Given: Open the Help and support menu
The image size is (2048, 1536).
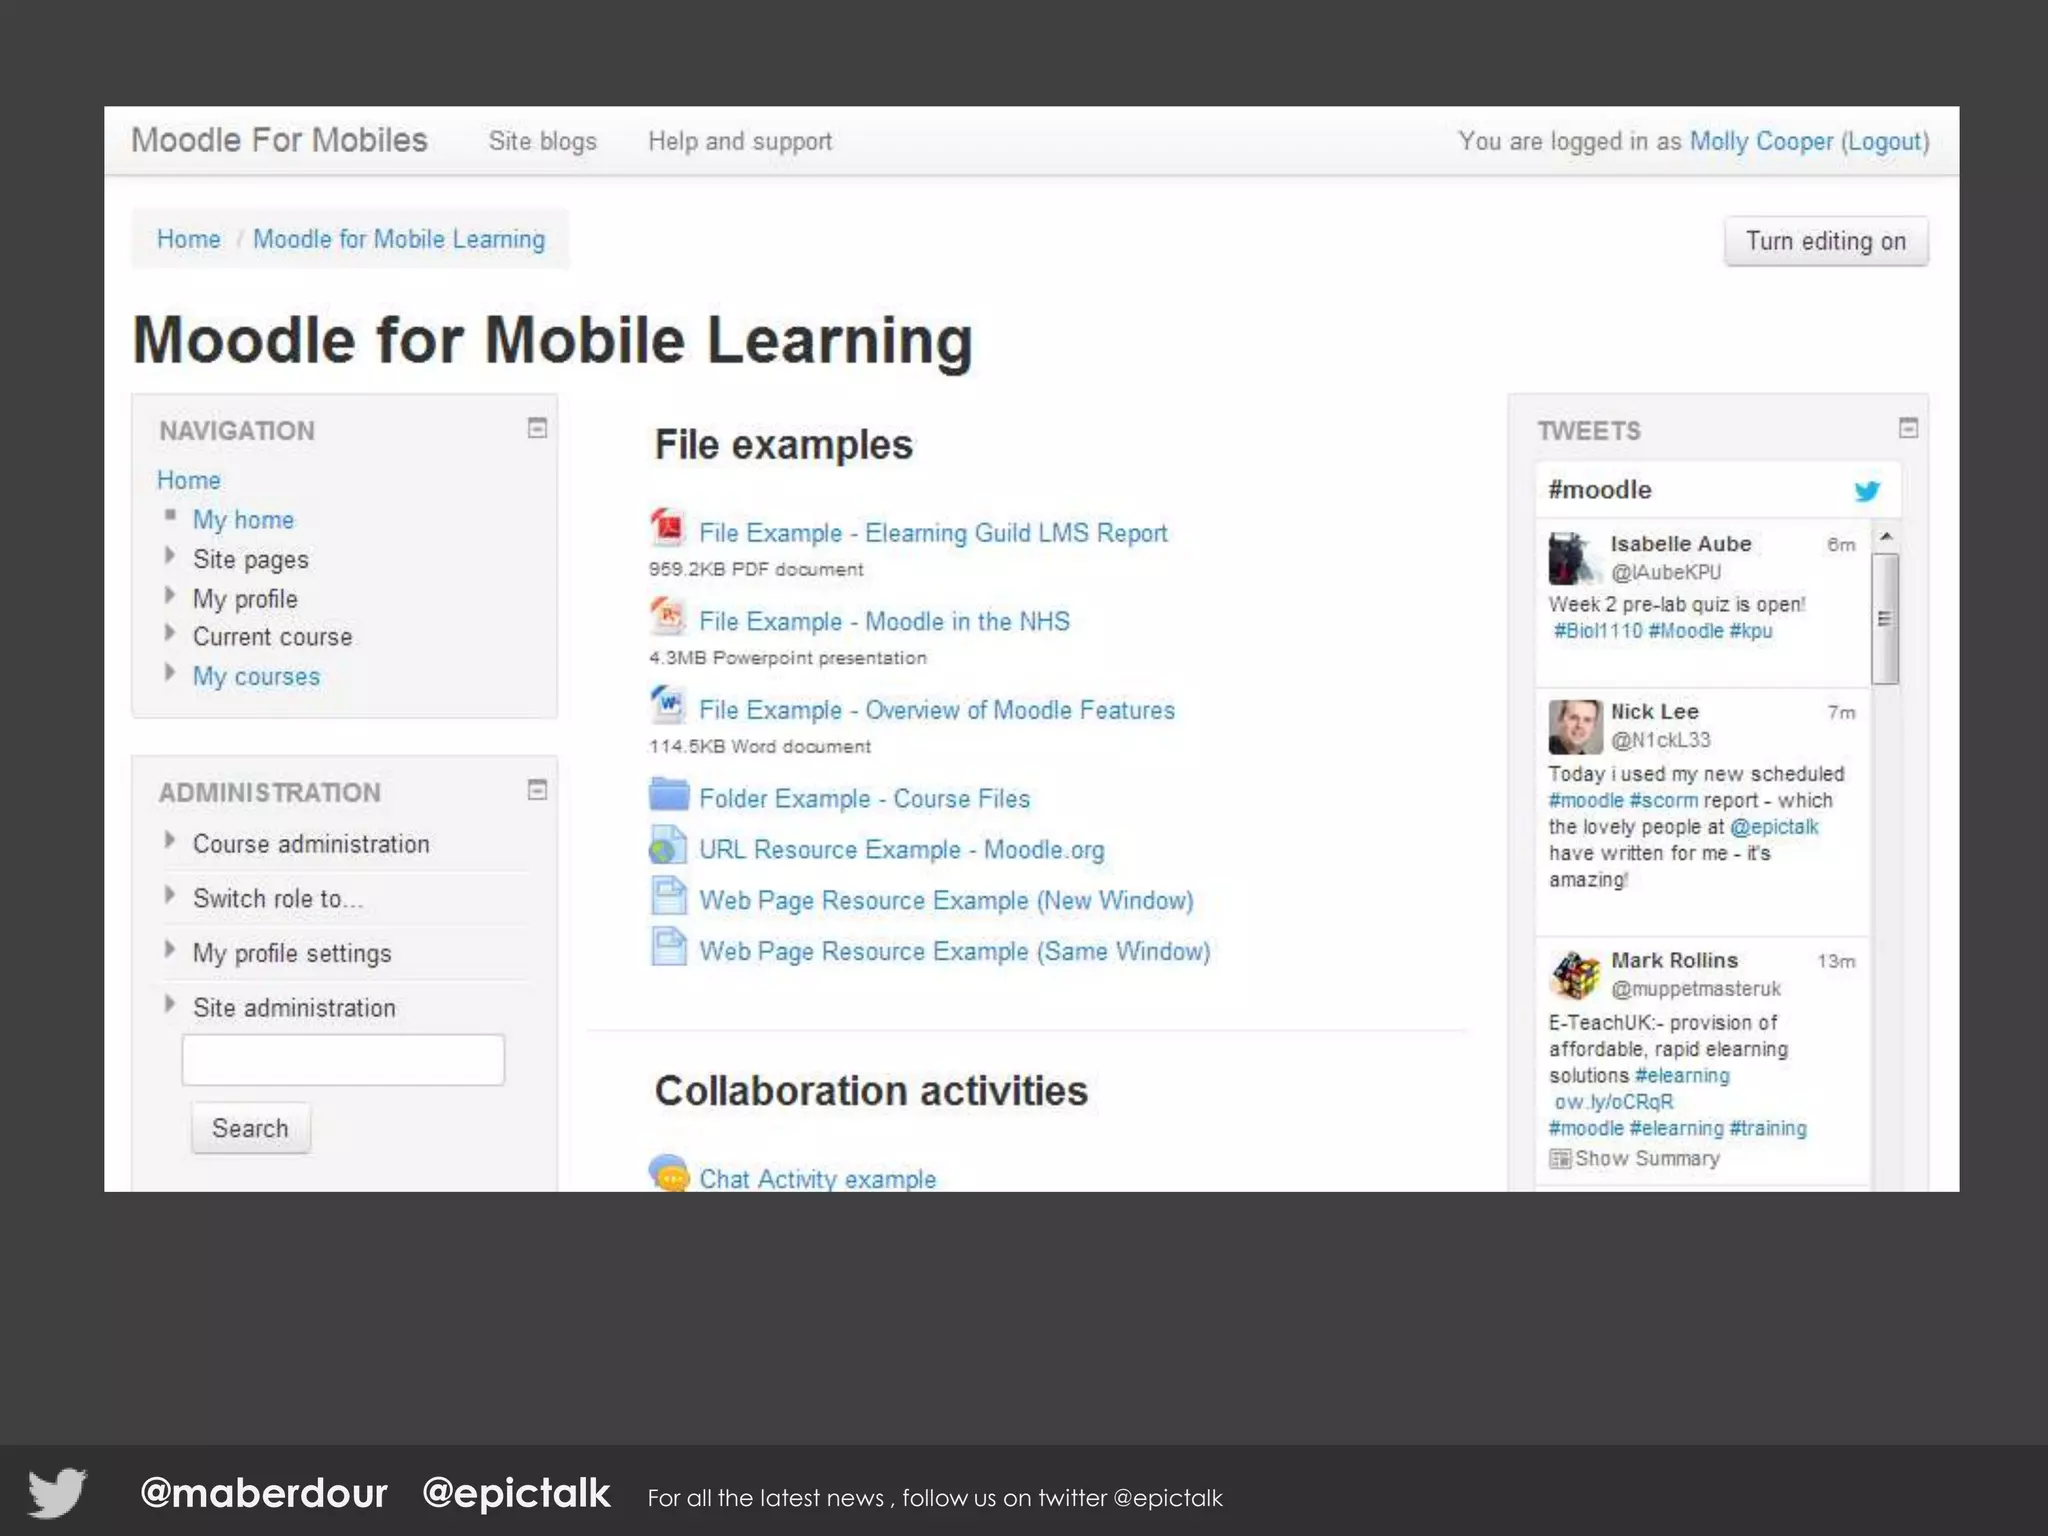Looking at the screenshot, I should (739, 141).
